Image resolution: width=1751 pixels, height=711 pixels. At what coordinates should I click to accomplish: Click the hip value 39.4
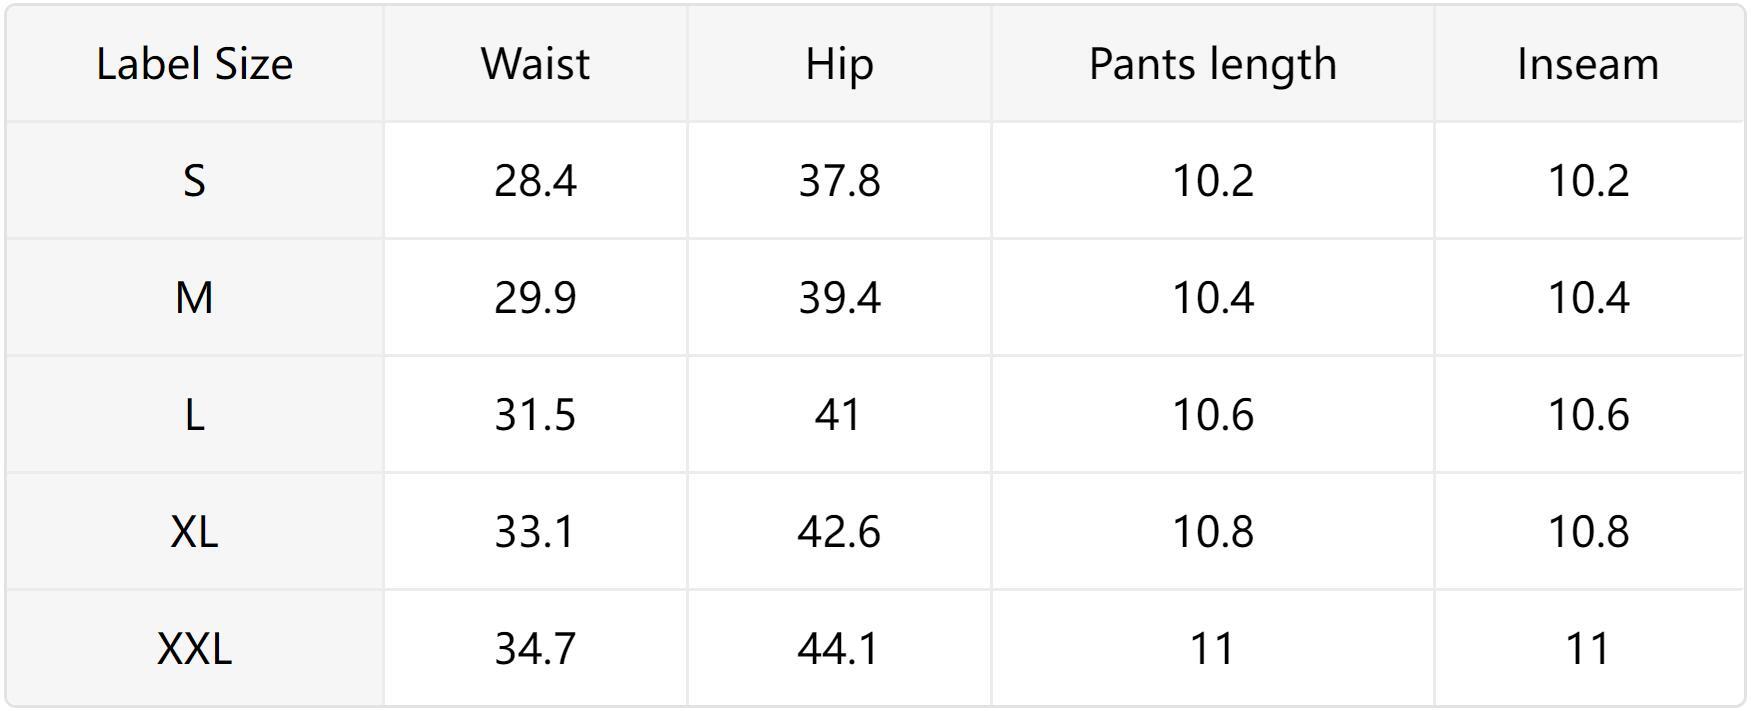click(839, 298)
